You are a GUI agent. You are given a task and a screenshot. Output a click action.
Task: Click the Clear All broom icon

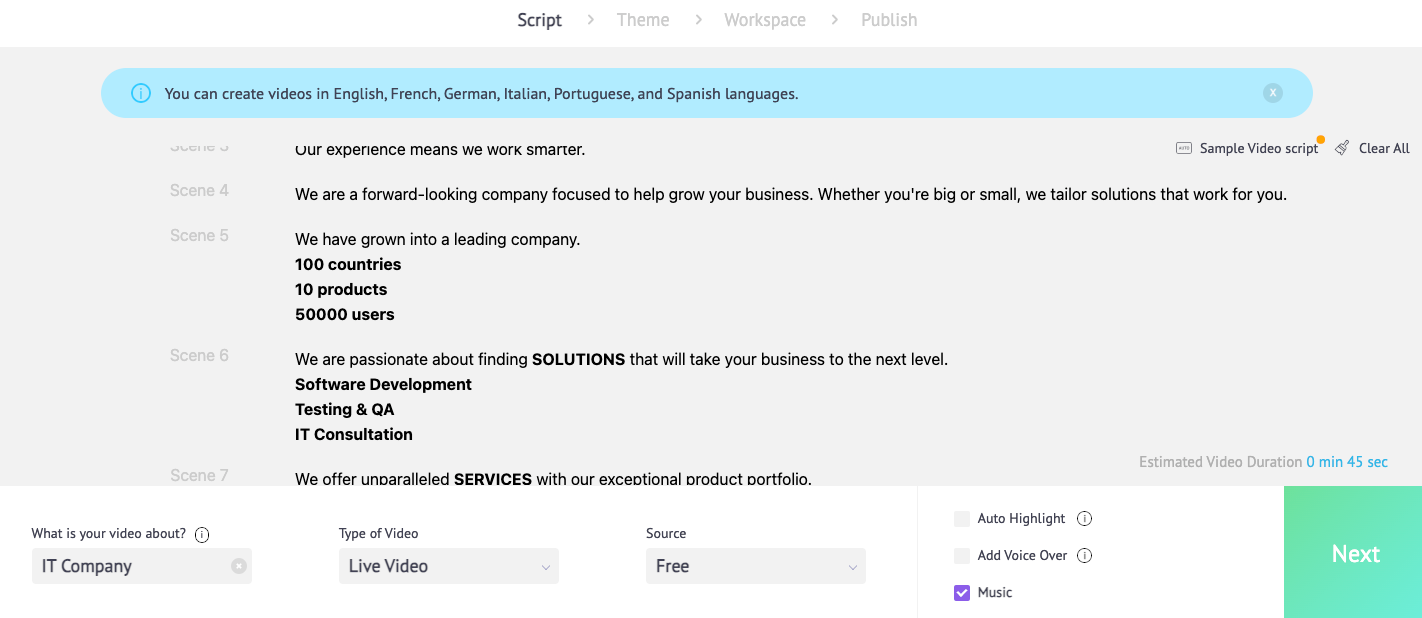pos(1342,148)
